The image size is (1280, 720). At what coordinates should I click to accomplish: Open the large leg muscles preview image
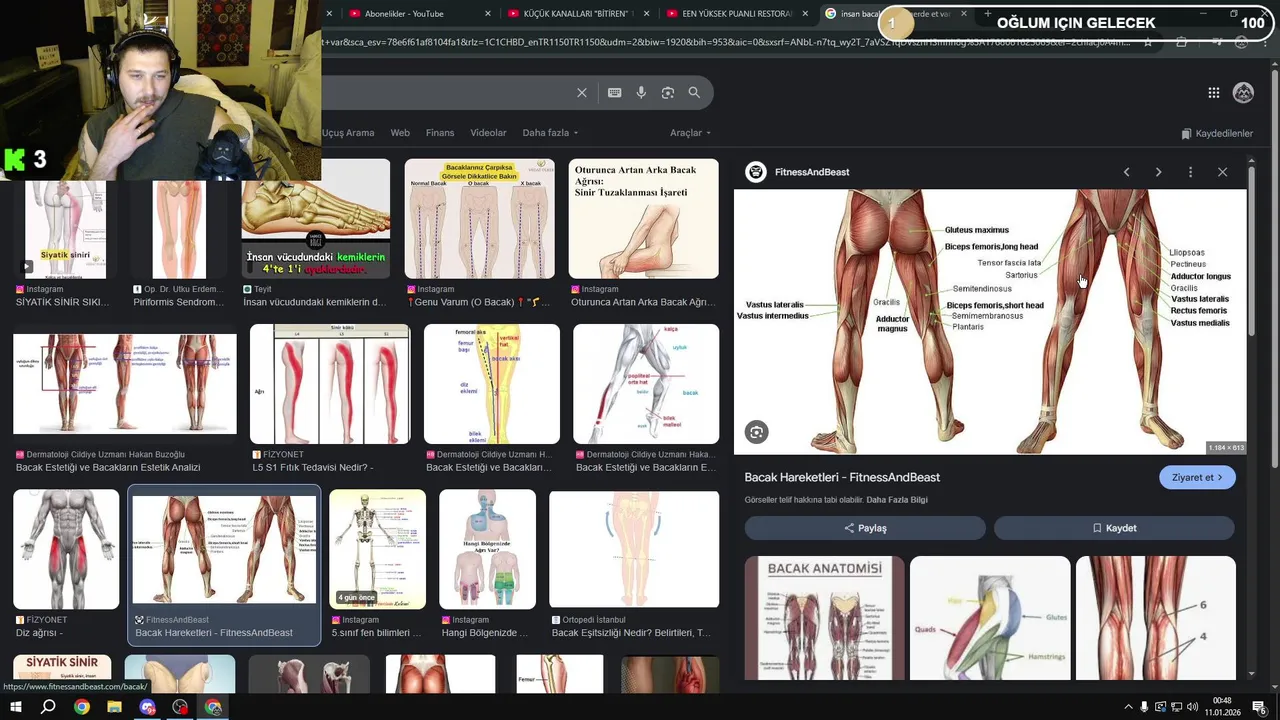coord(990,321)
